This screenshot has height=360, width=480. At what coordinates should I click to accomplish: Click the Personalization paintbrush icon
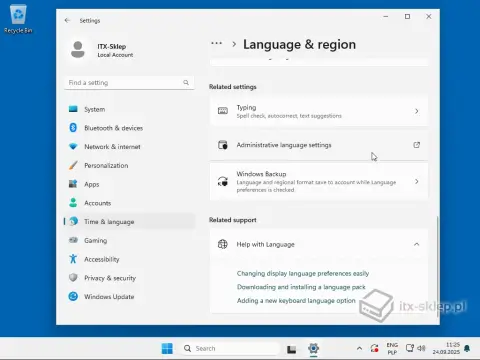[x=73, y=165]
